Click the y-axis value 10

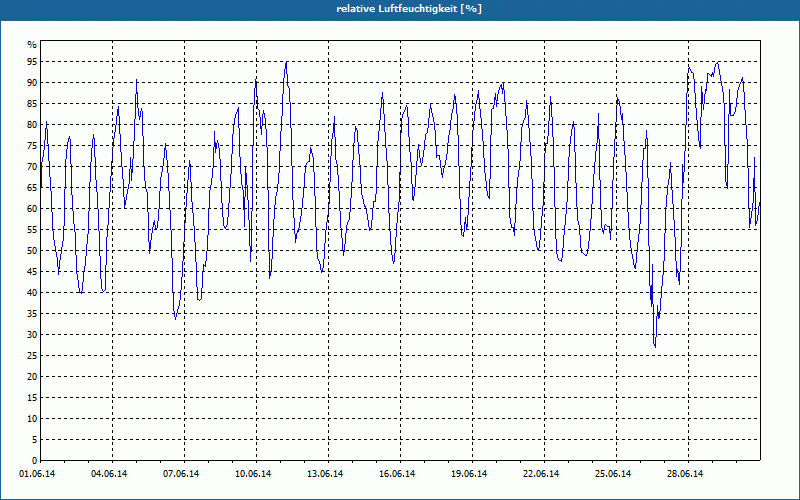32,419
